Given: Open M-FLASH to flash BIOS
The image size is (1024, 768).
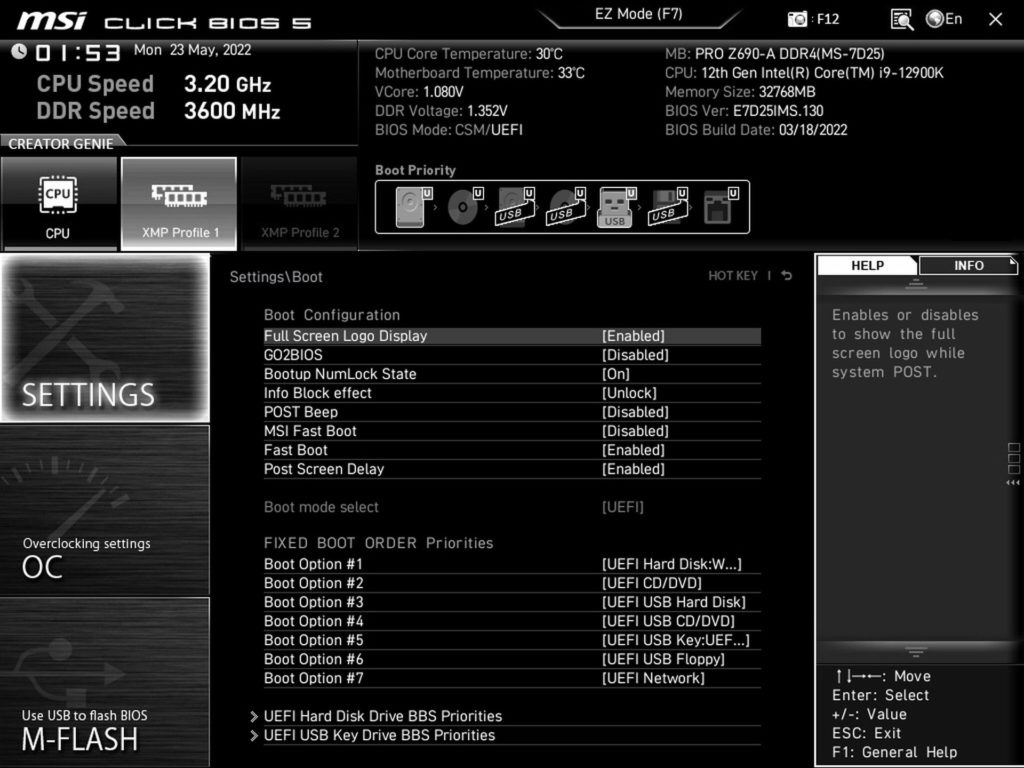Looking at the screenshot, I should click(x=105, y=682).
